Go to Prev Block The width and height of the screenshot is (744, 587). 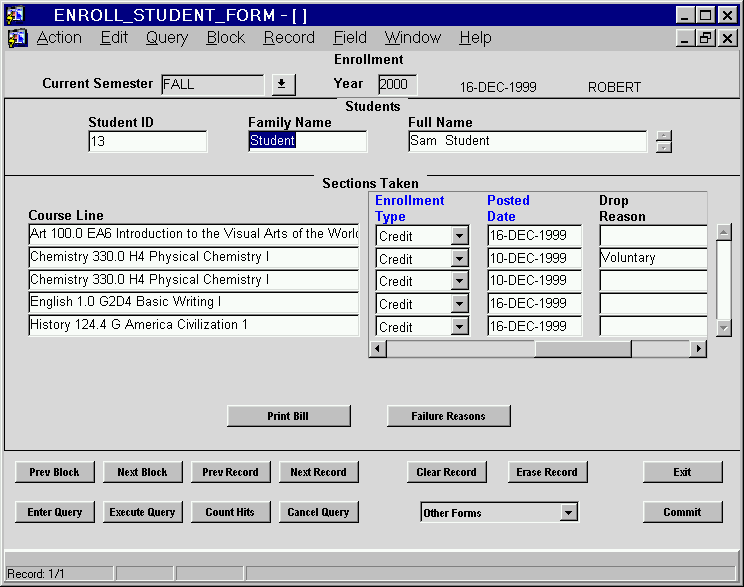[x=55, y=472]
